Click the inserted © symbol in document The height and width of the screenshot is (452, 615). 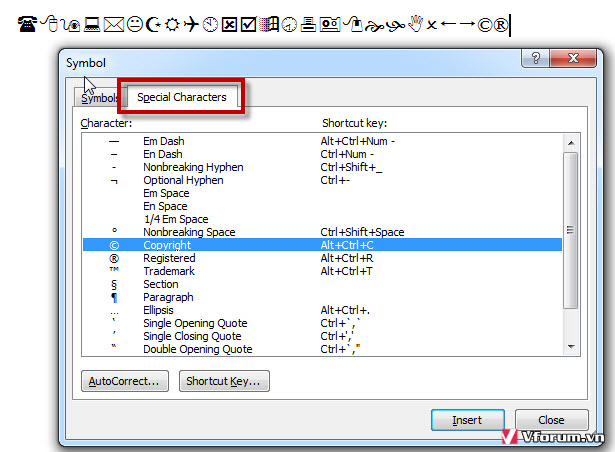(x=485, y=25)
